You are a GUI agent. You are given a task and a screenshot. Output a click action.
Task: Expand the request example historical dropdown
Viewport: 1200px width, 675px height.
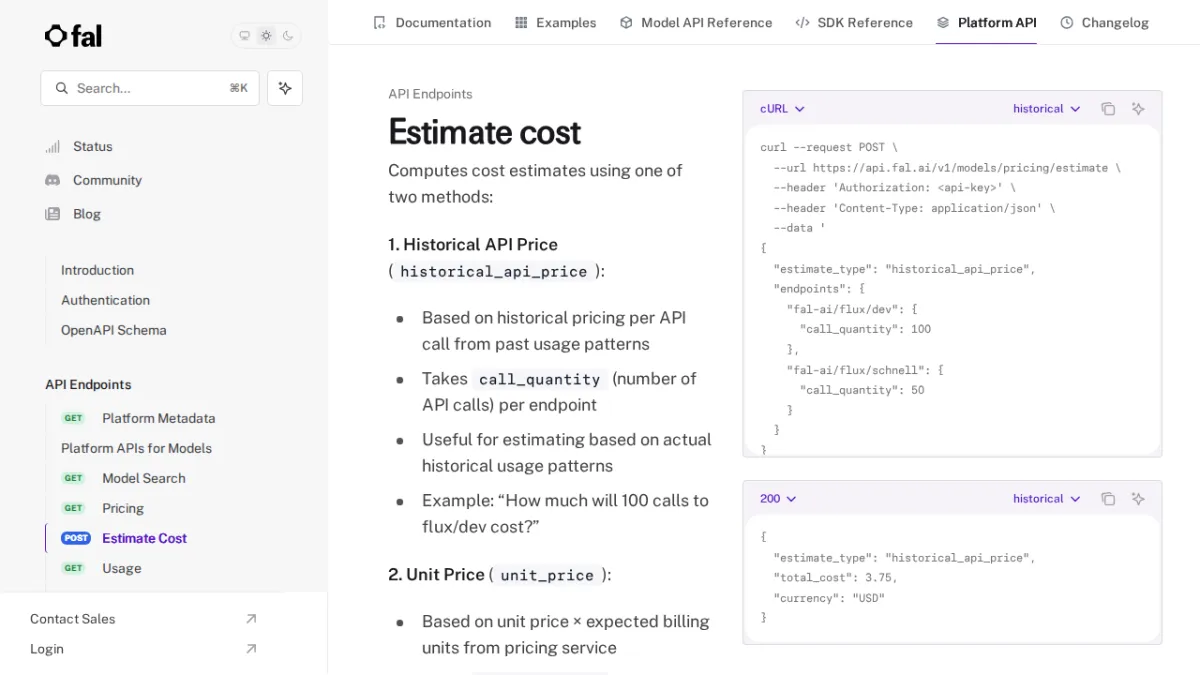(1047, 109)
